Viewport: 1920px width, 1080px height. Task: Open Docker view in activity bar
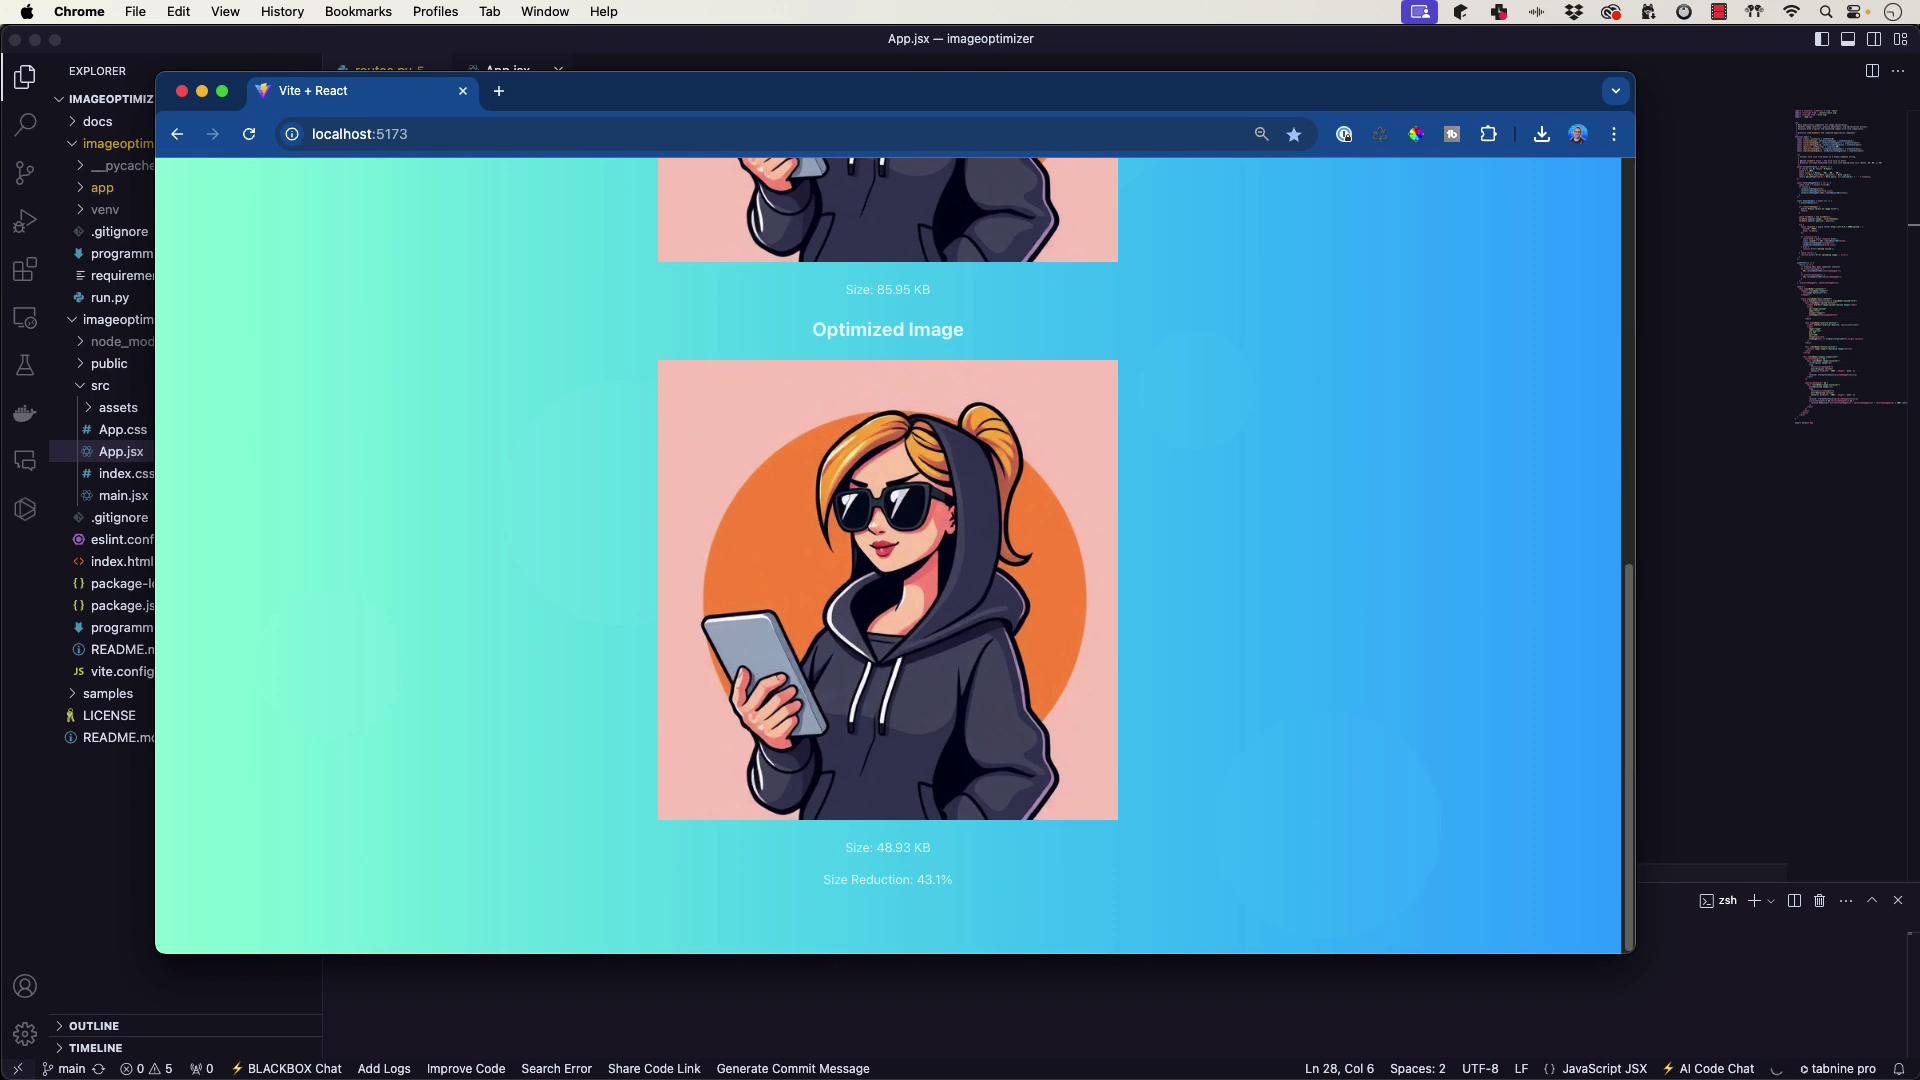point(25,413)
